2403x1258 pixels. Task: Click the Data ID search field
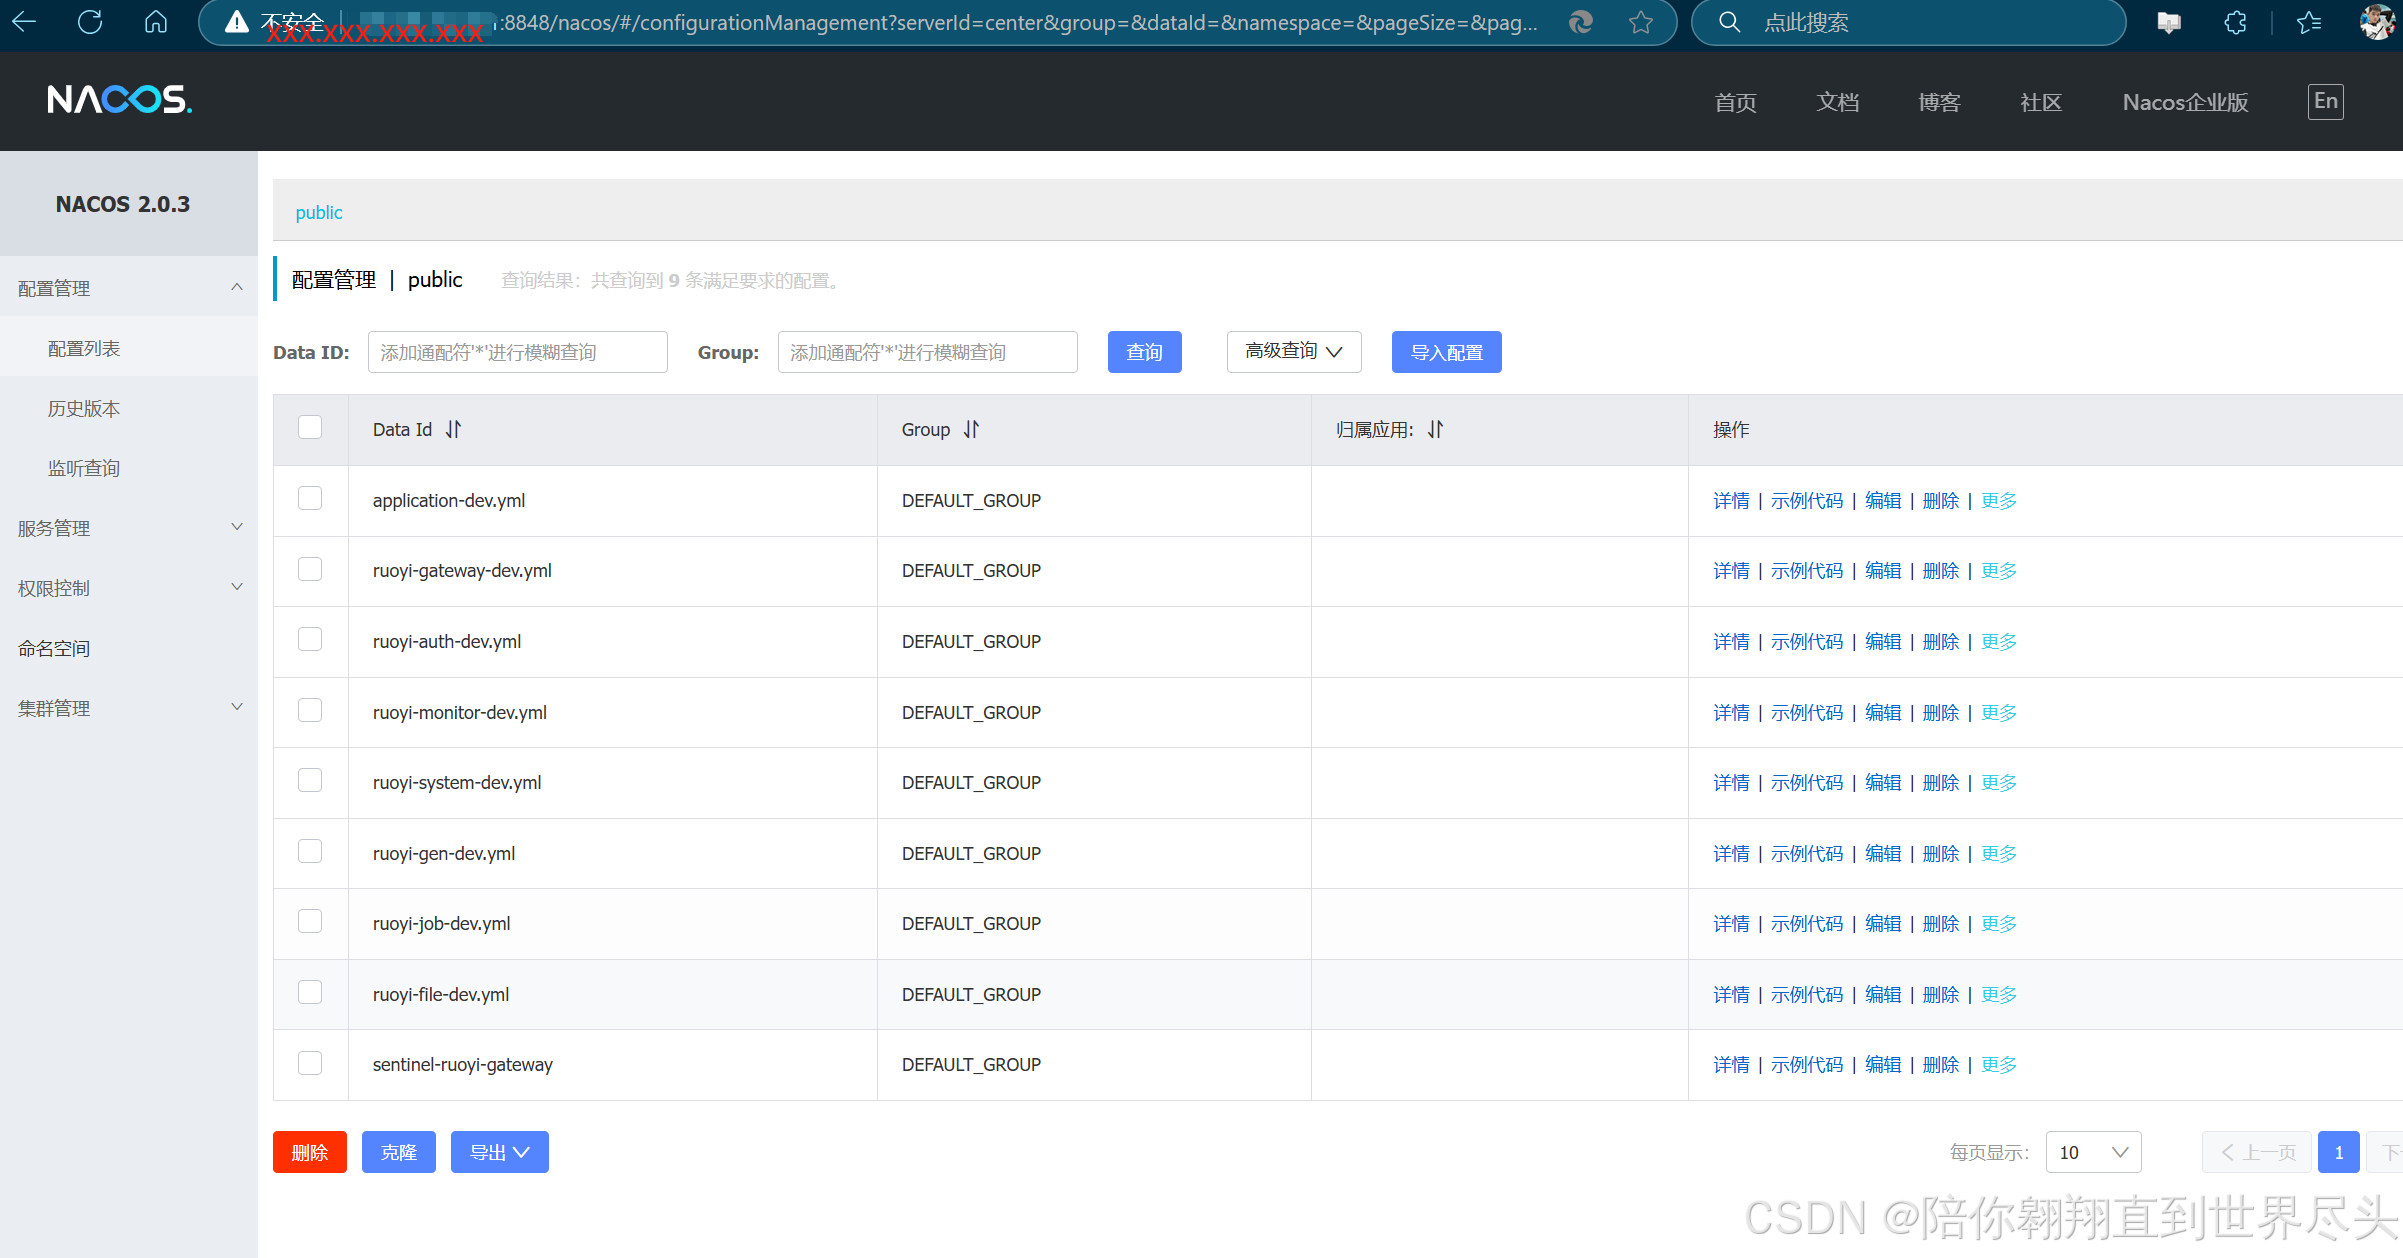click(x=517, y=352)
